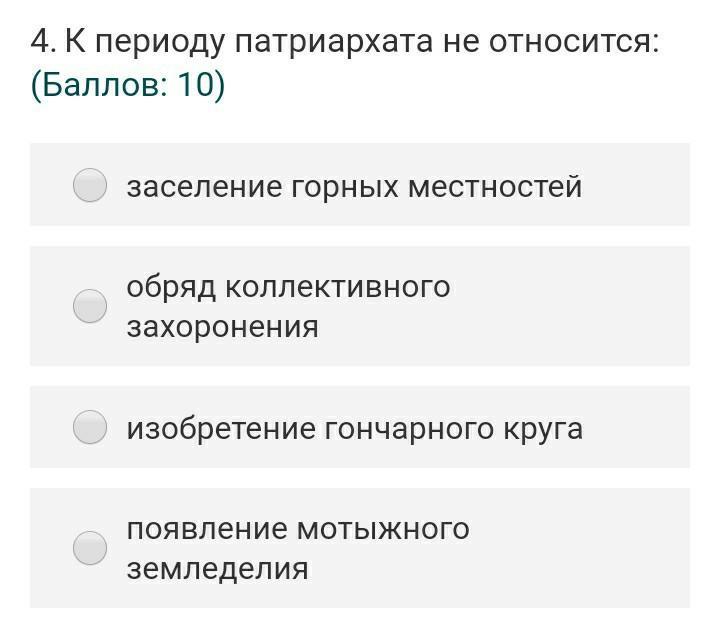Image resolution: width=720 pixels, height=637 pixels.
Task: Click the empty right side of the third option card
Action: pyautogui.click(x=640, y=427)
